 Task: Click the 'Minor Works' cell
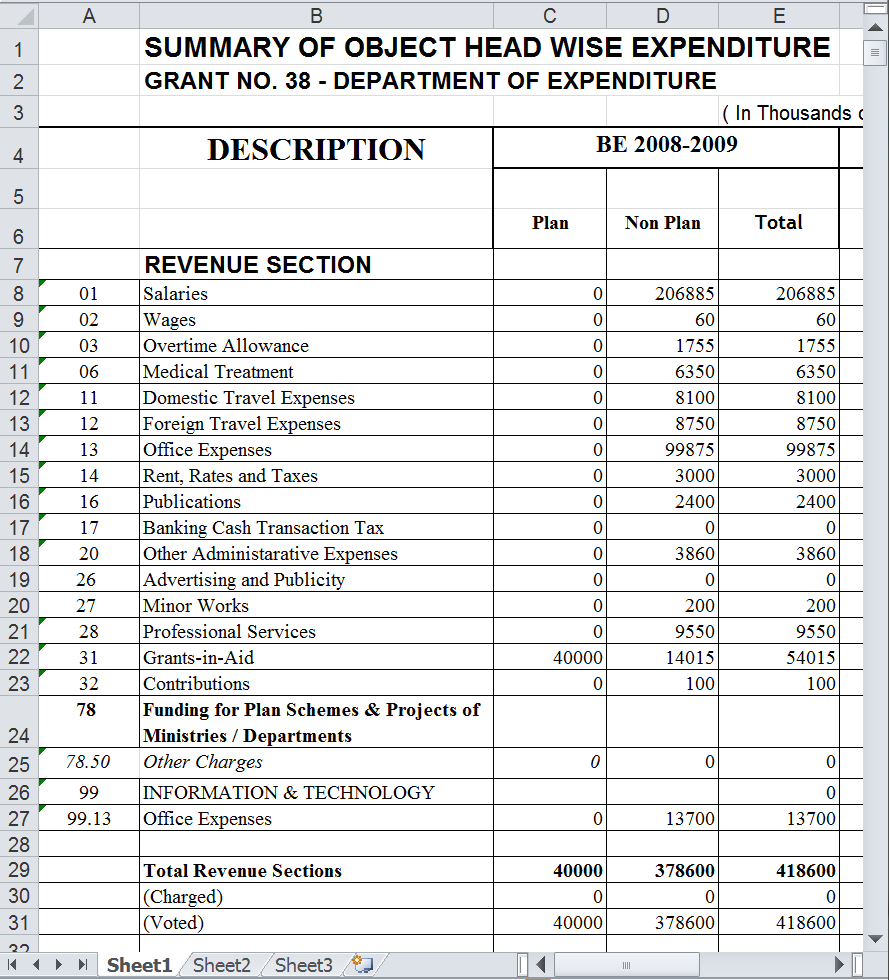click(316, 605)
